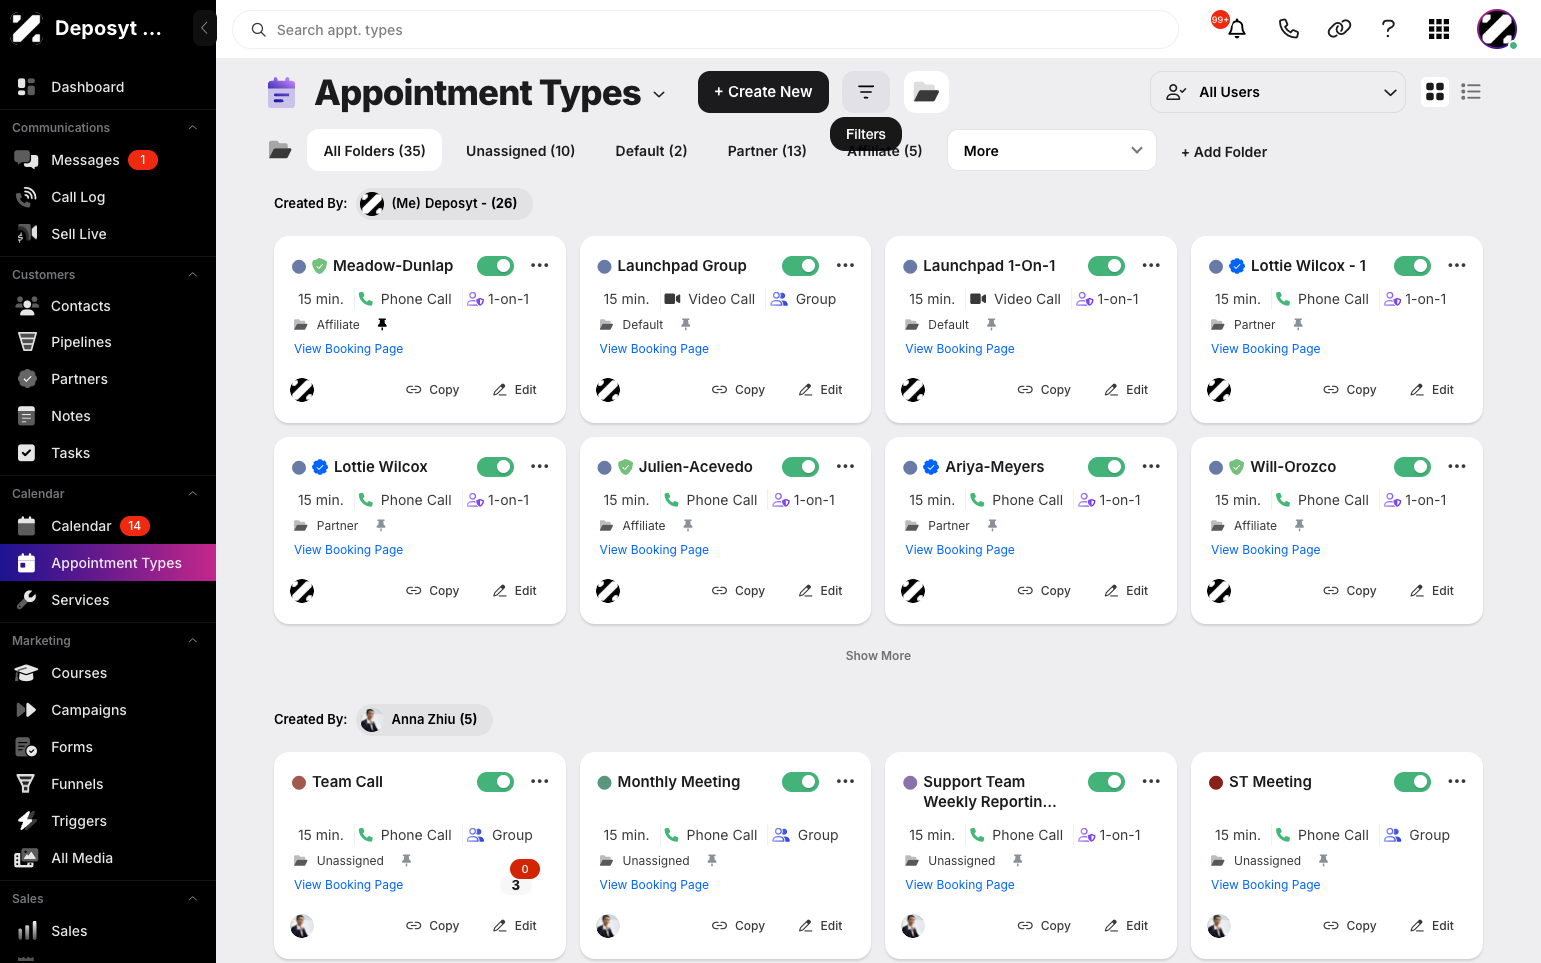
Task: Collapse the sidebar with arrow button
Action: (204, 28)
